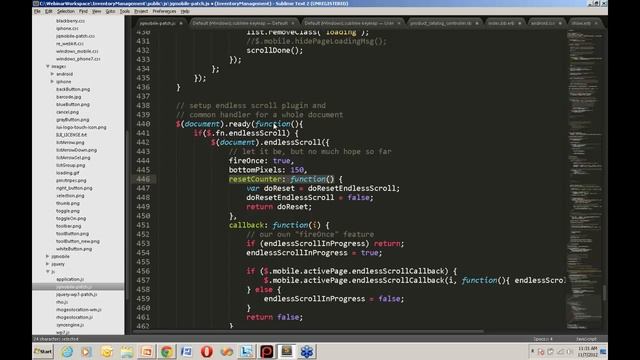Viewport: 640px width, 360px height.
Task: Change the JavaScript syntax in status bar
Action: pyautogui.click(x=586, y=339)
